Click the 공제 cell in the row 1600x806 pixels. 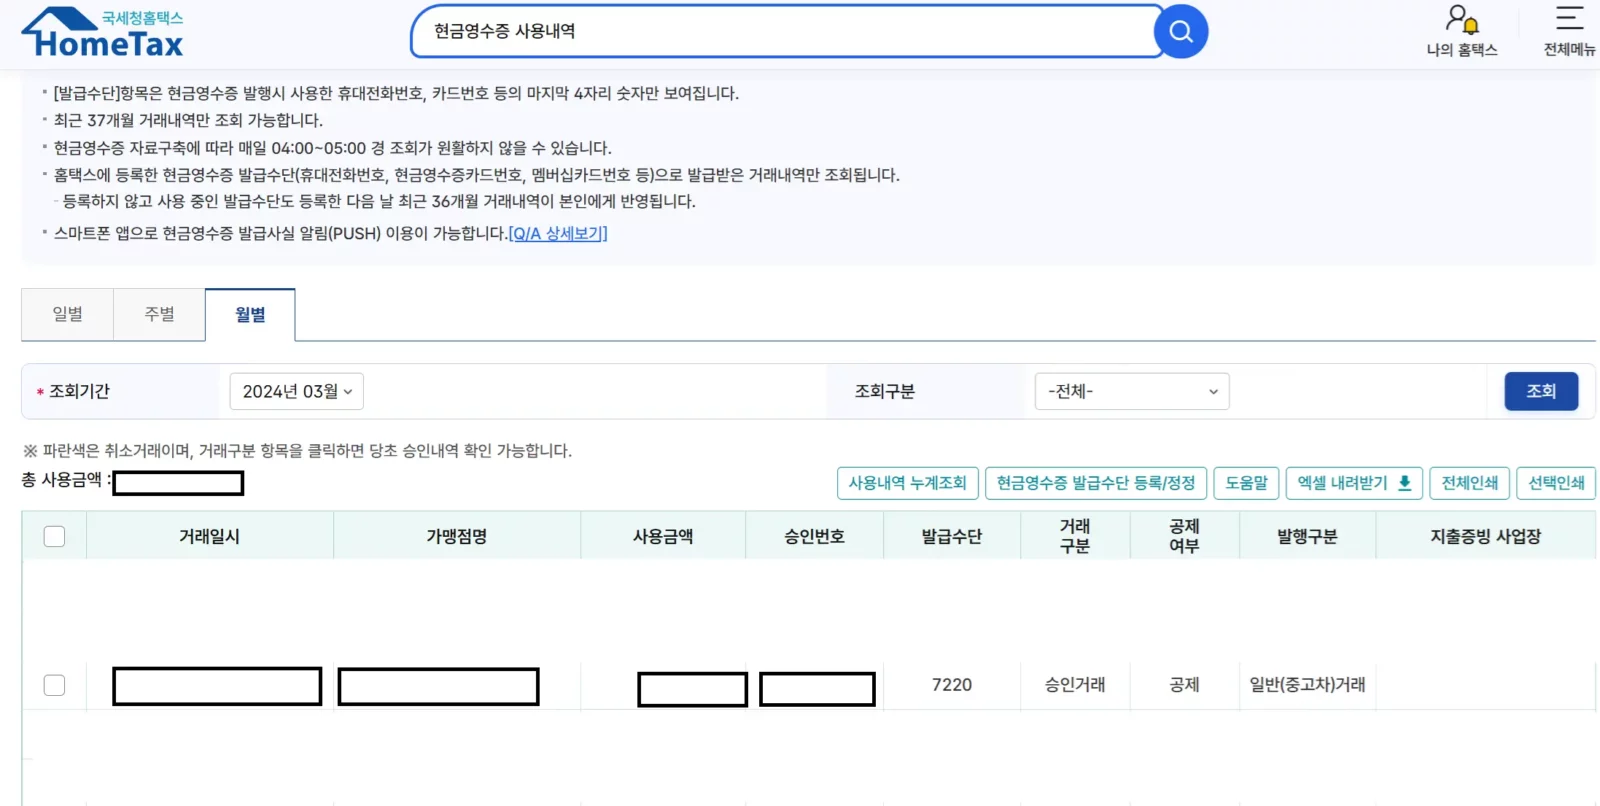pos(1185,685)
